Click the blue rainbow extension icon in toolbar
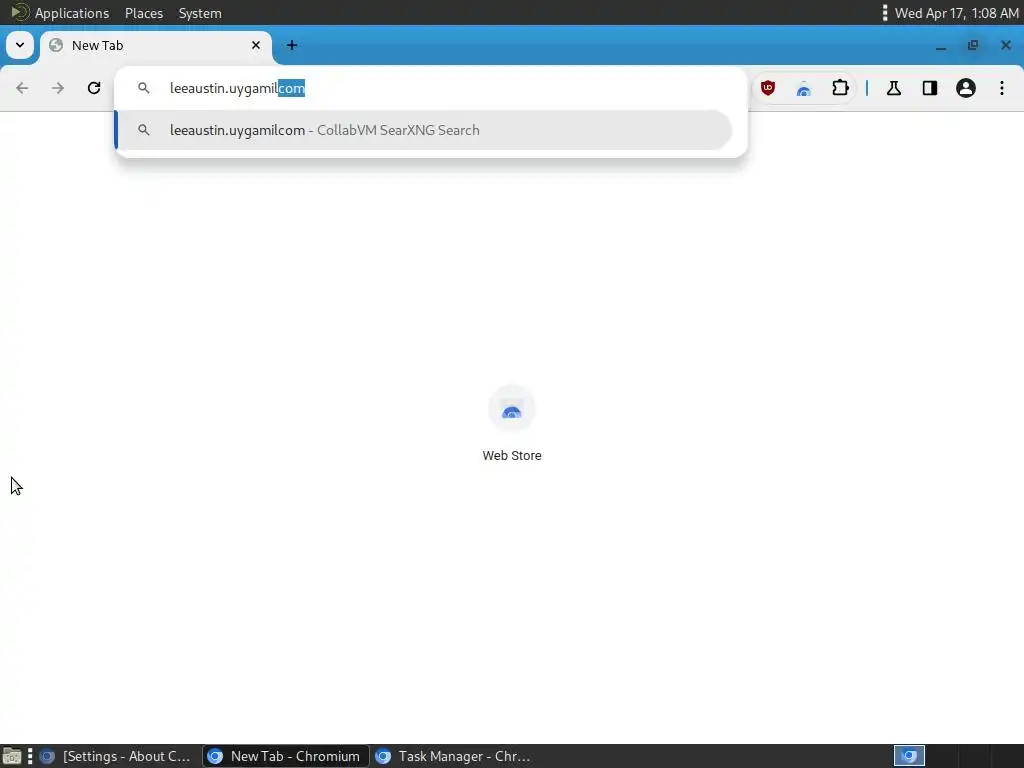The width and height of the screenshot is (1024, 768). [804, 89]
